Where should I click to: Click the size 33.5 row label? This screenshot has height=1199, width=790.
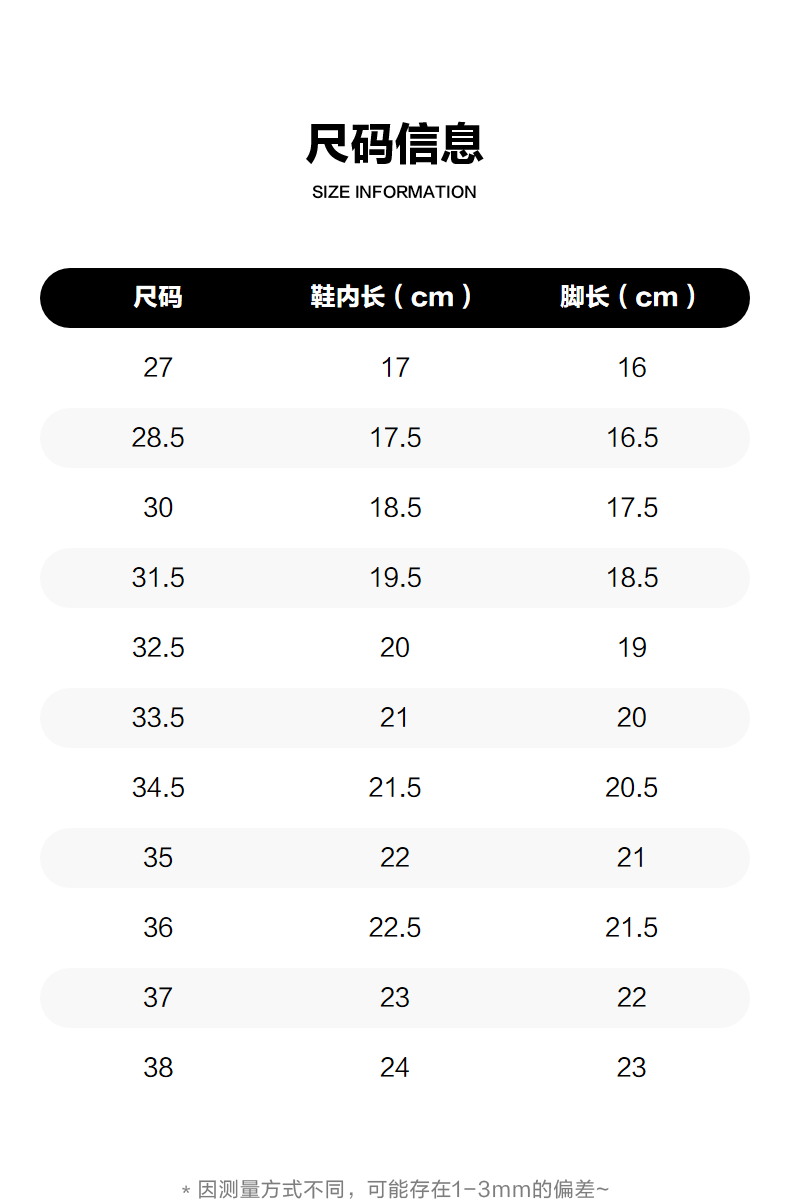158,718
